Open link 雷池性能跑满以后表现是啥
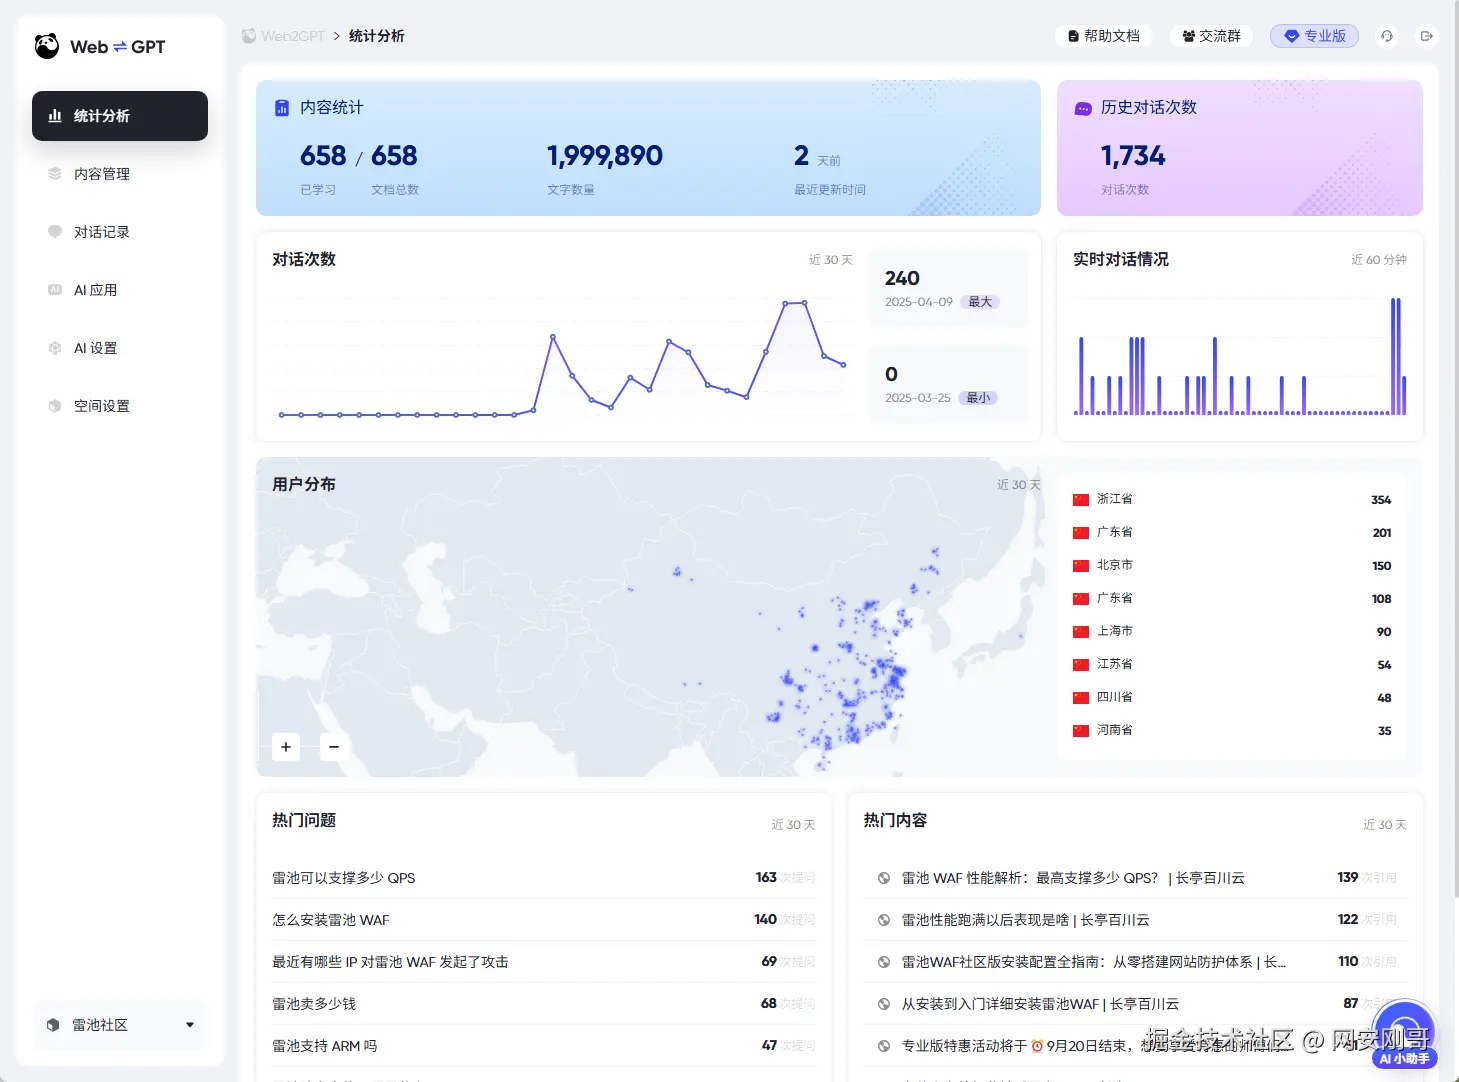This screenshot has width=1459, height=1082. (x=1025, y=920)
